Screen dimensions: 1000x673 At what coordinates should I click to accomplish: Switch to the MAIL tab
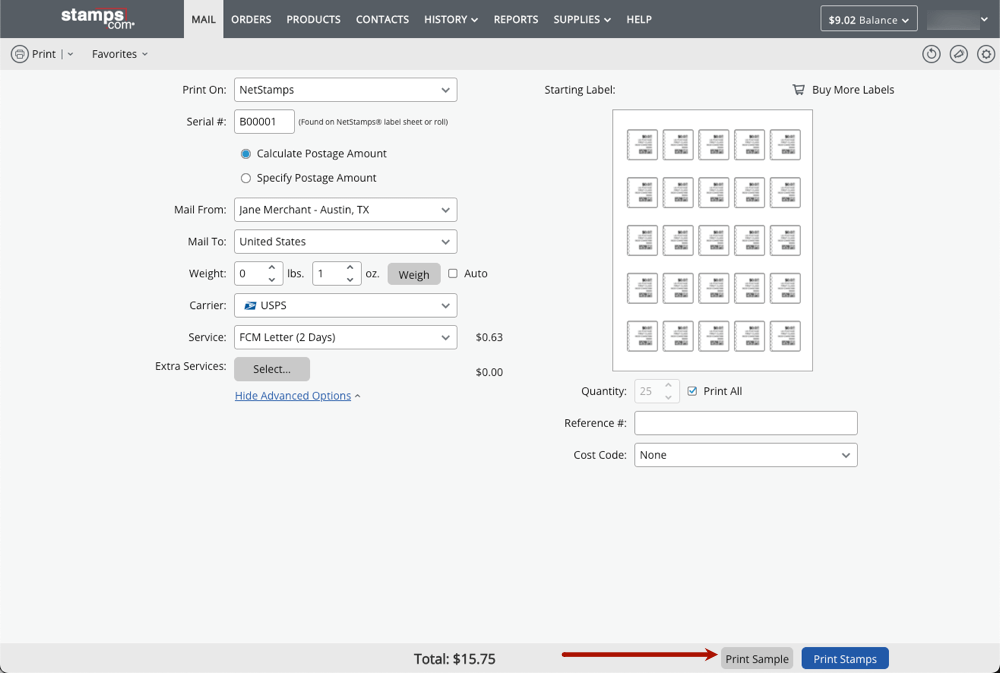(x=203, y=19)
